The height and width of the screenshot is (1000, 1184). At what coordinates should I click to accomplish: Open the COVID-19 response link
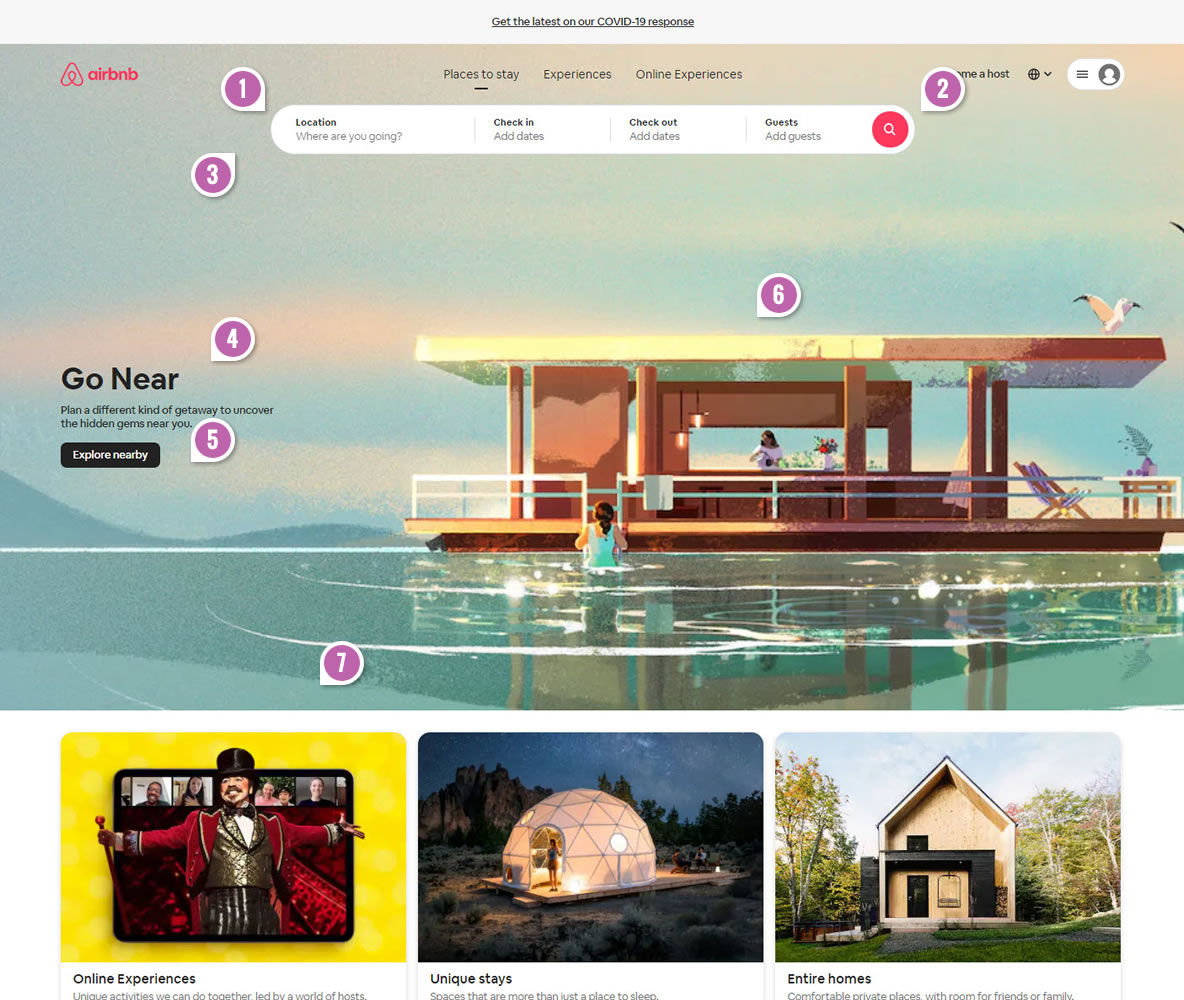click(592, 21)
